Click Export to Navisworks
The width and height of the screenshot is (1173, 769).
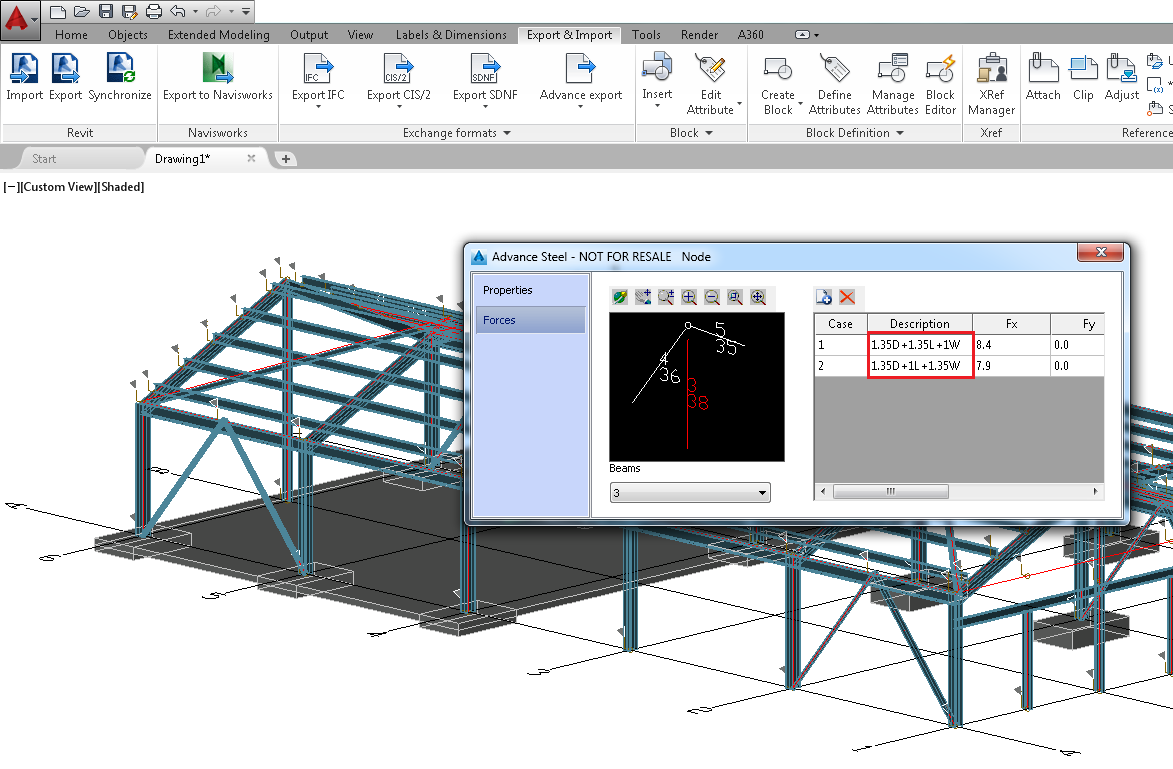pyautogui.click(x=218, y=76)
